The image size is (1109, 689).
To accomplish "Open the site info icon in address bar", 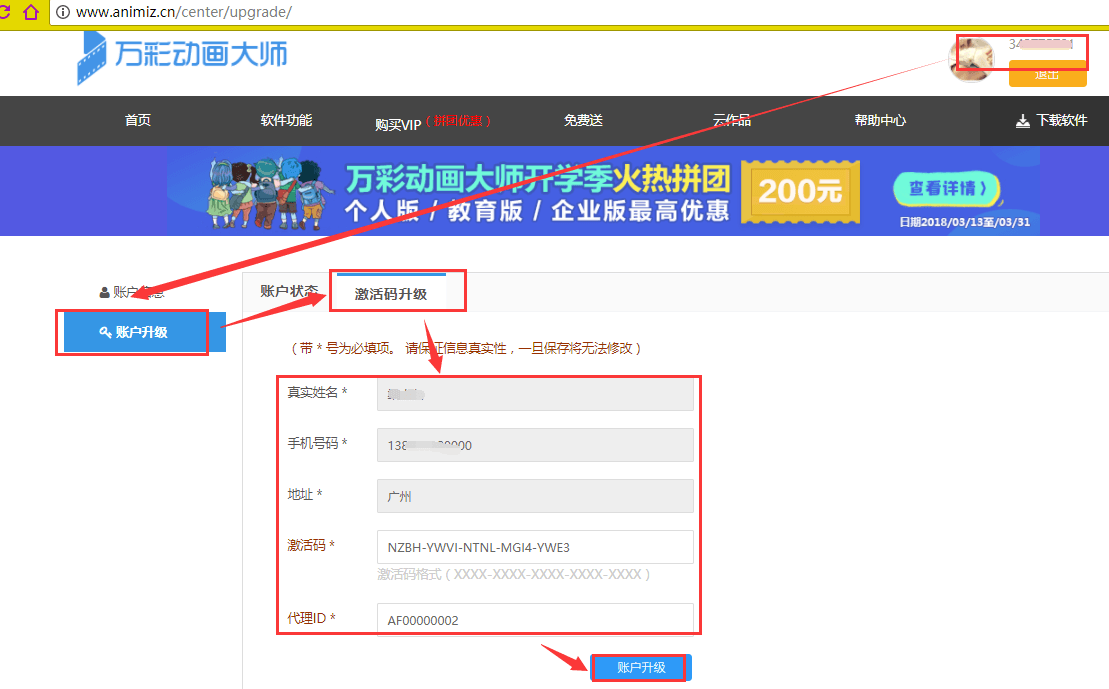I will tap(63, 12).
